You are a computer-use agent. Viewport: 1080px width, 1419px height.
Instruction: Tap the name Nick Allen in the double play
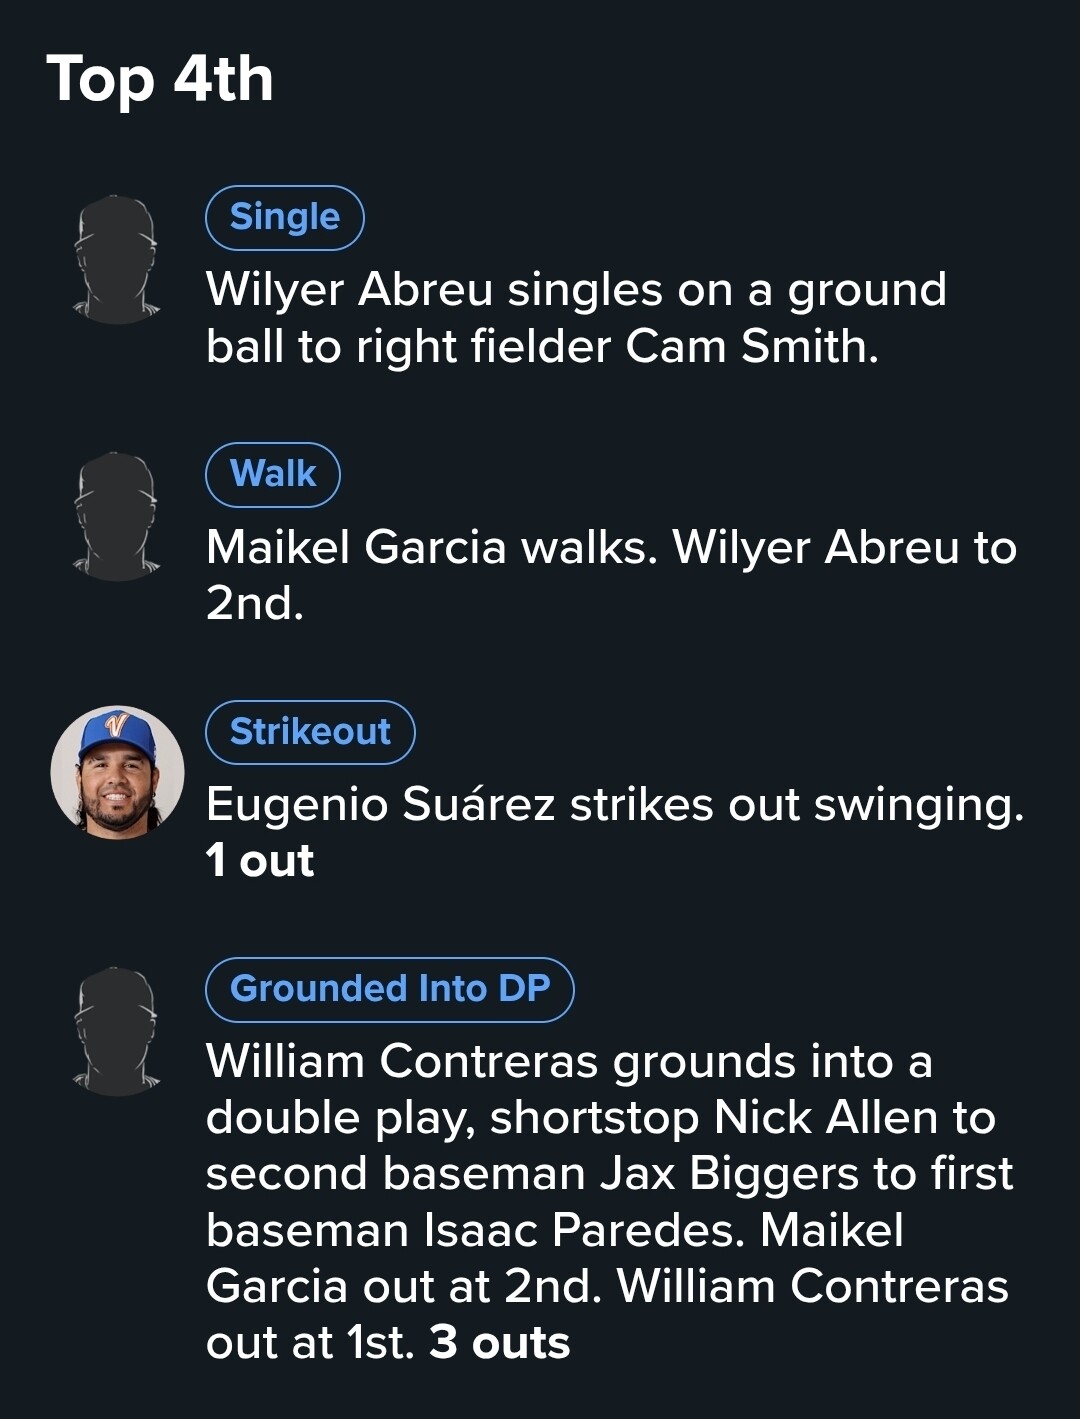click(x=826, y=1118)
